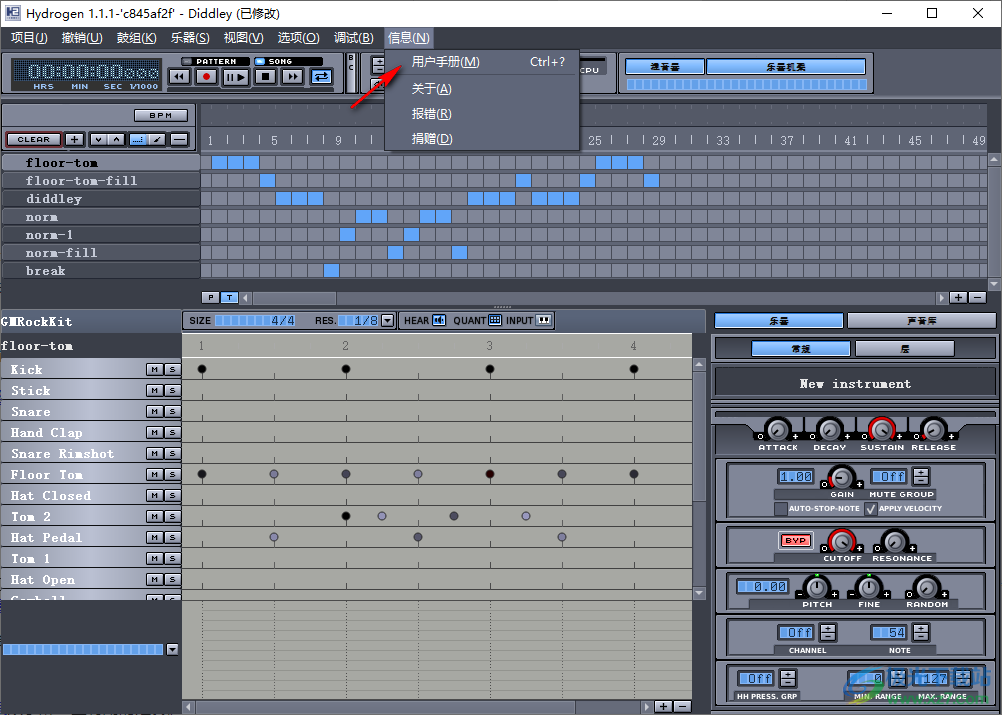
Task: Click the CLEAR button
Action: (34, 139)
